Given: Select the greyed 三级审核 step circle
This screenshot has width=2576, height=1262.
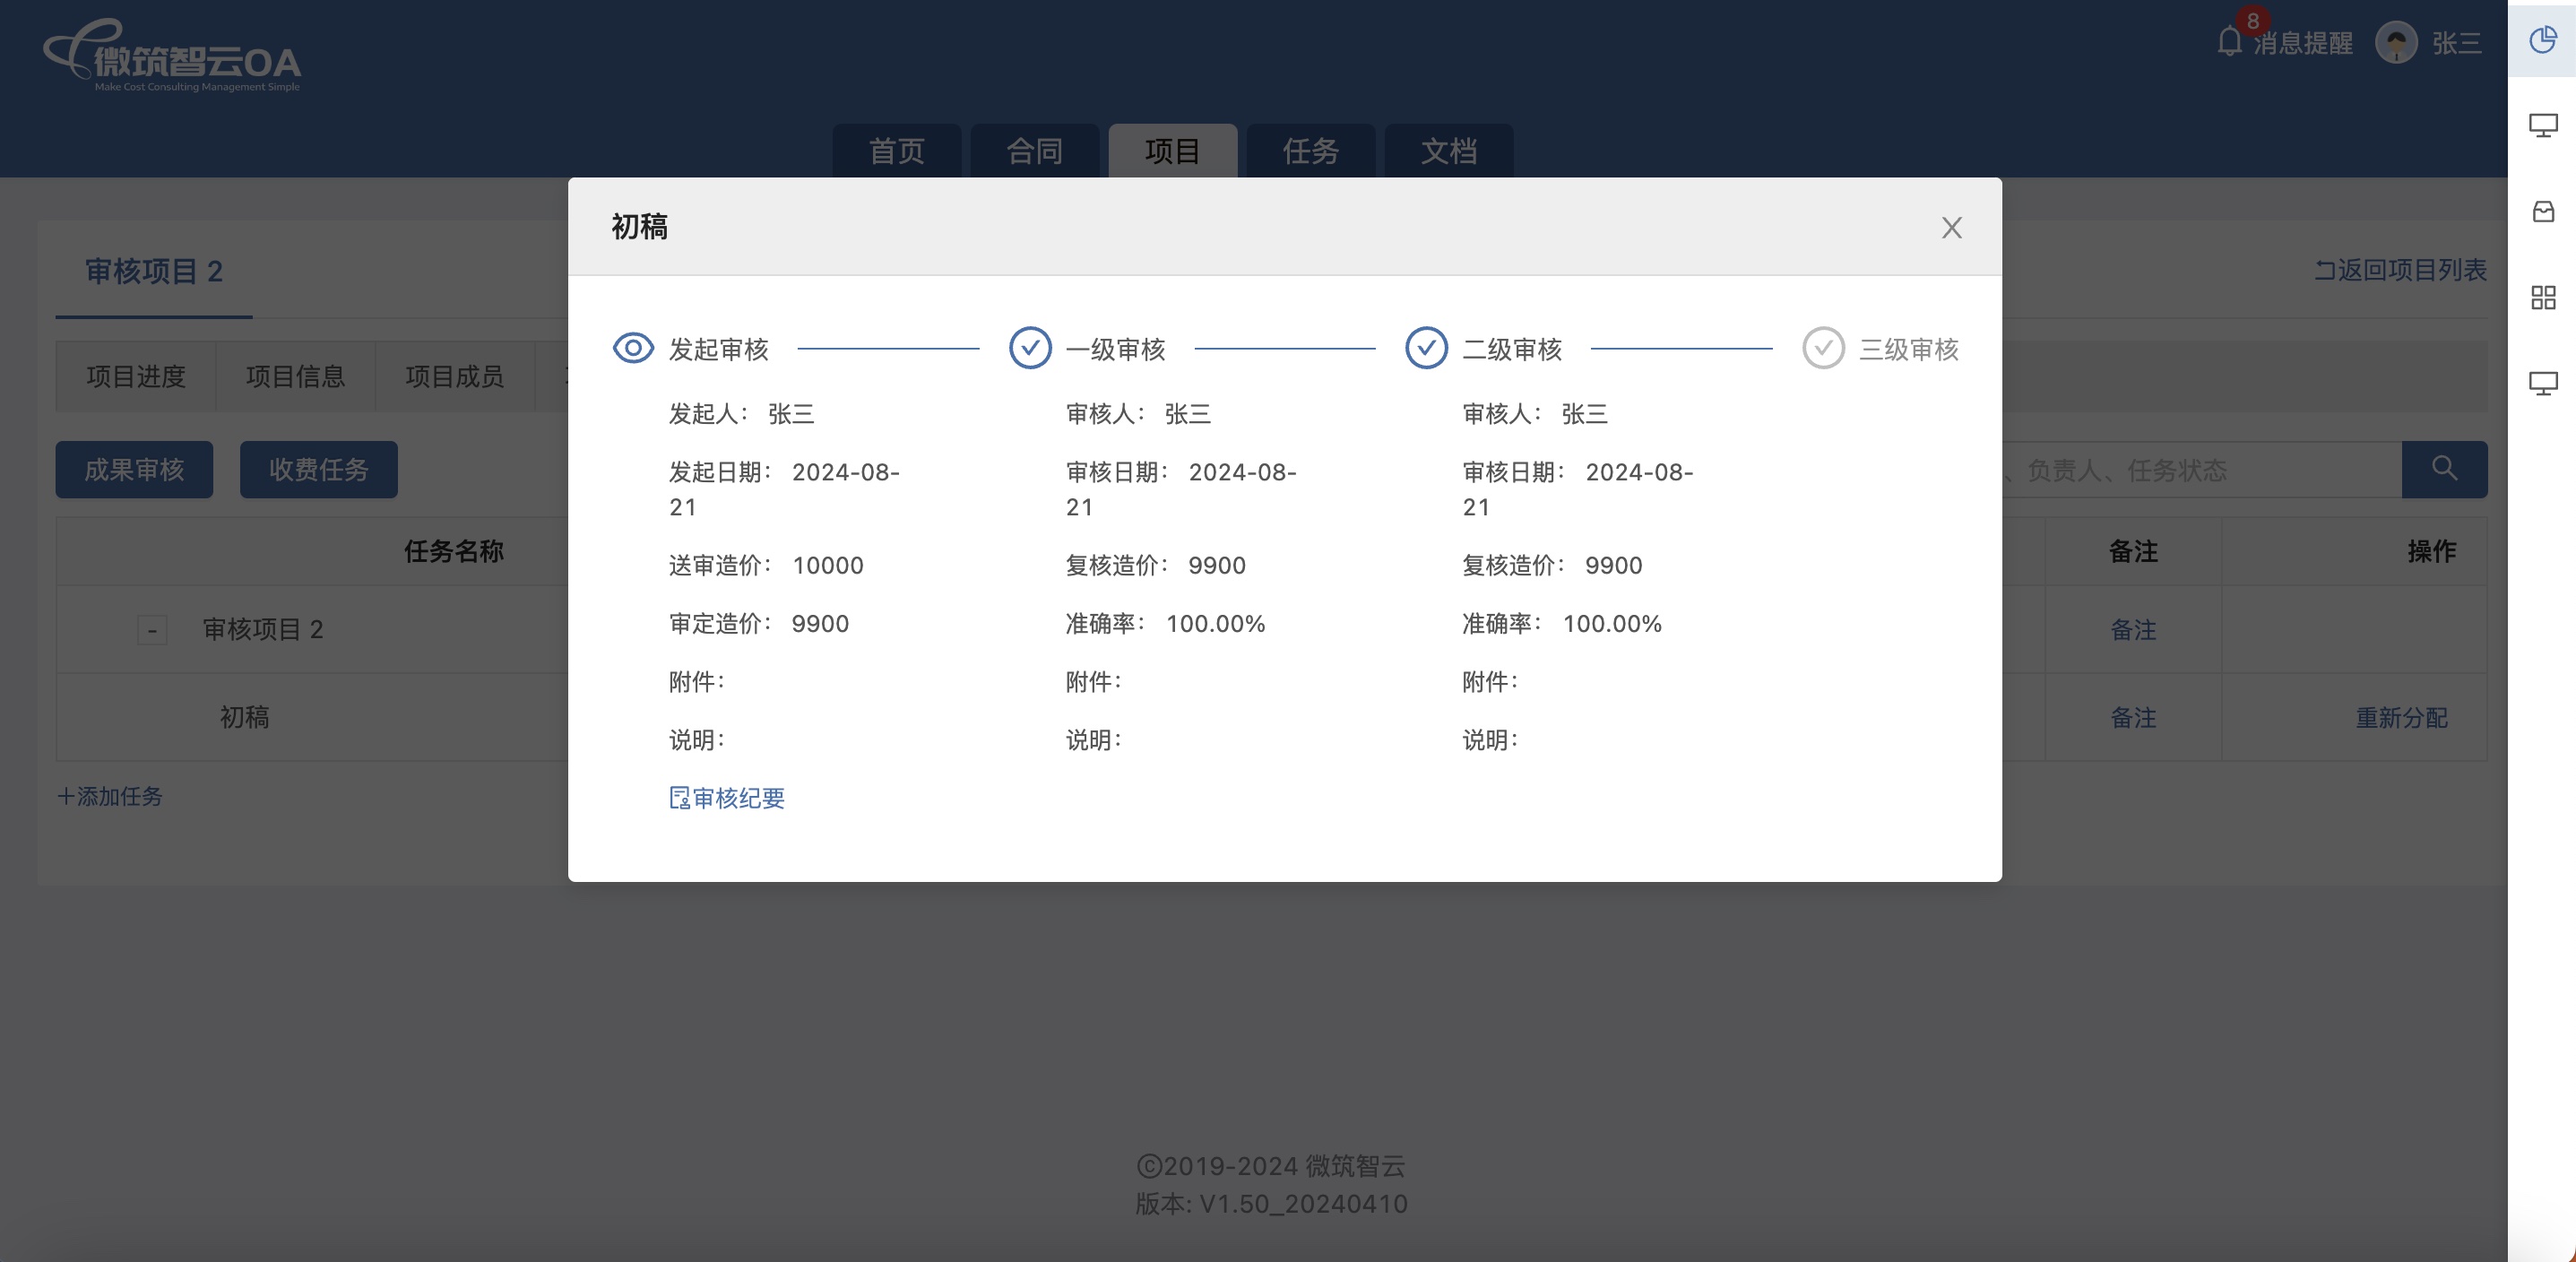Looking at the screenshot, I should click(1823, 349).
